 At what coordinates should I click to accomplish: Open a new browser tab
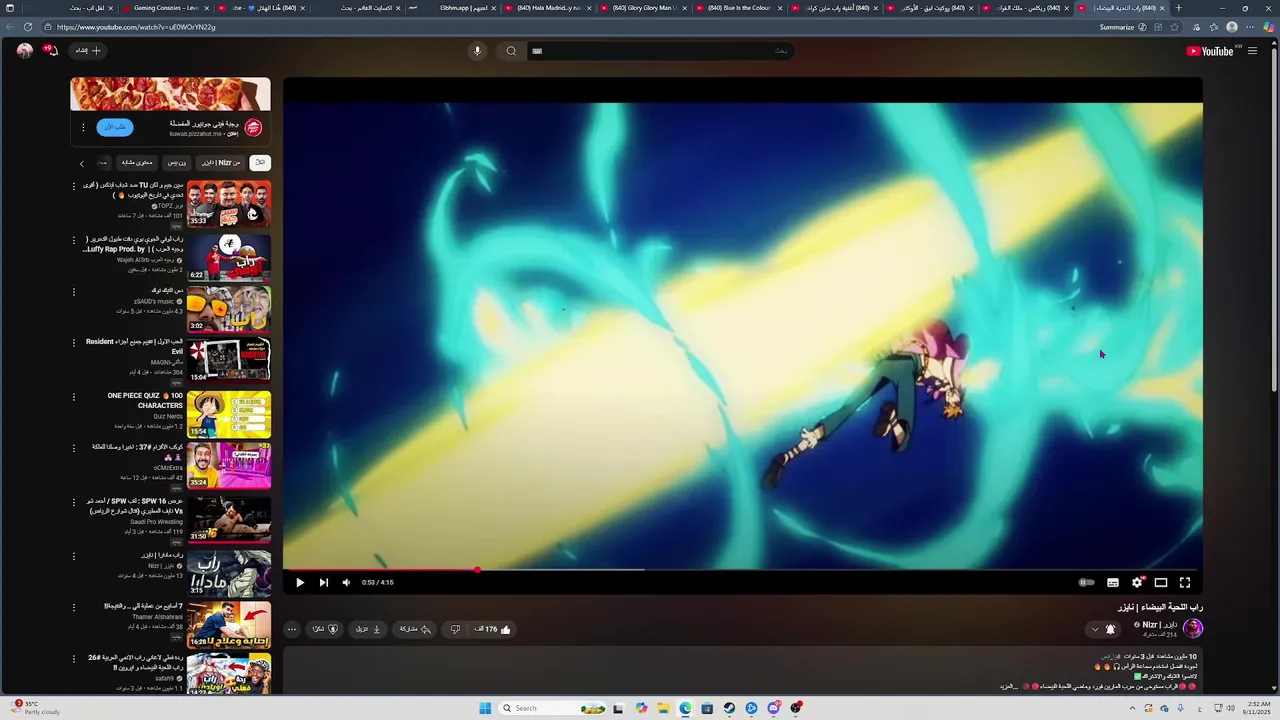coord(1178,8)
